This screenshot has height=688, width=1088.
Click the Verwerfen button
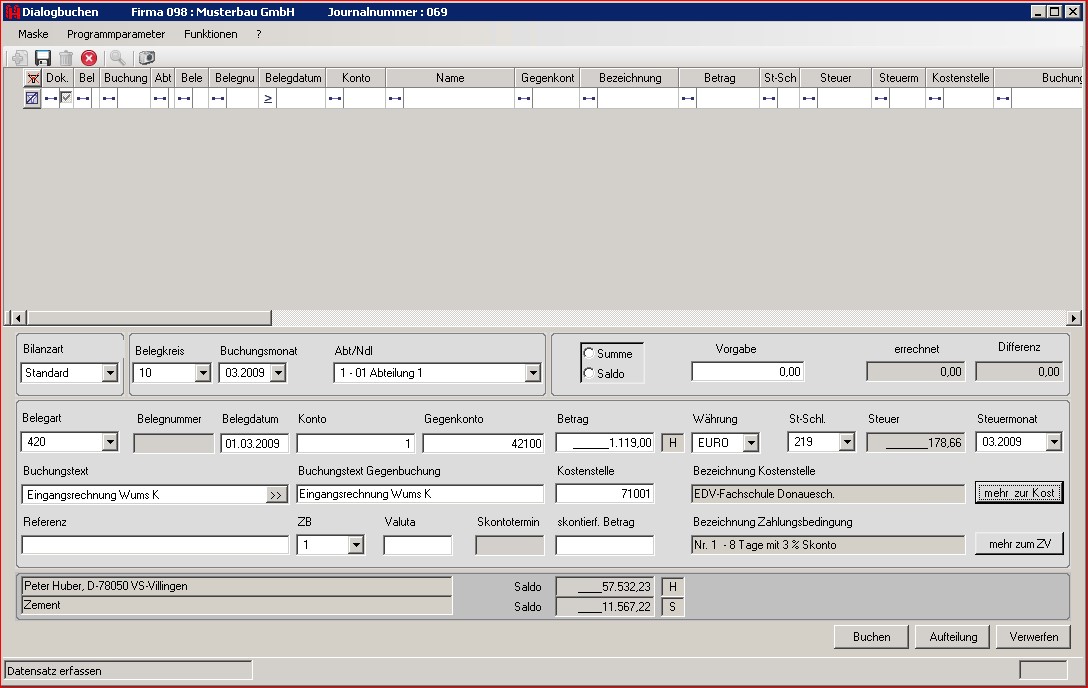(1033, 637)
